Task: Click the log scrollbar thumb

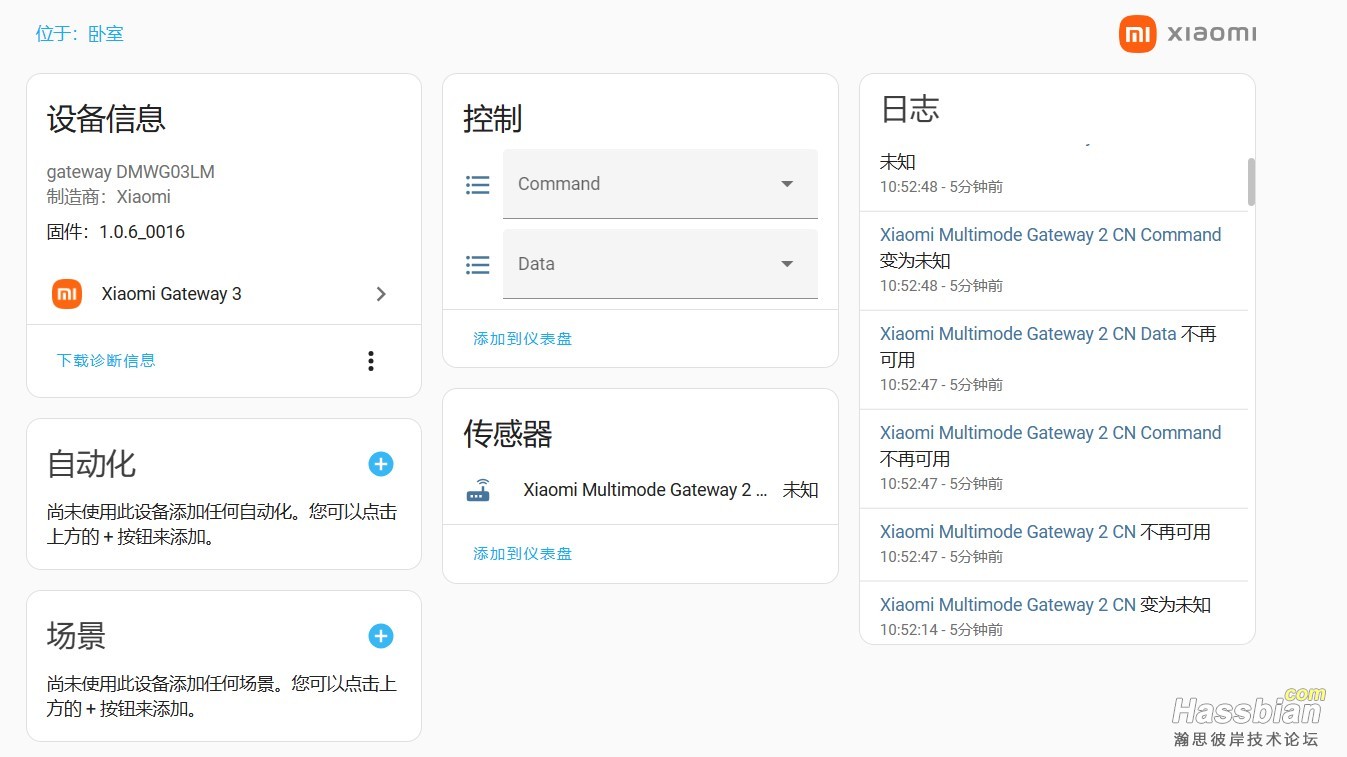Action: click(1251, 181)
